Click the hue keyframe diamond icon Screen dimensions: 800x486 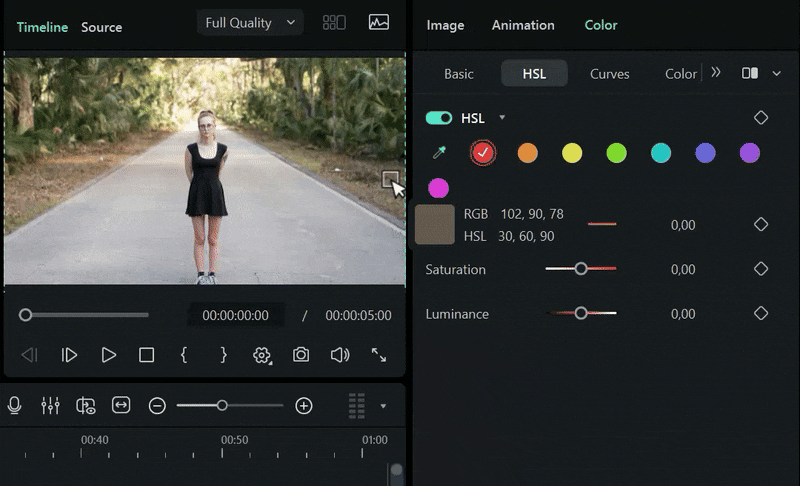(761, 224)
